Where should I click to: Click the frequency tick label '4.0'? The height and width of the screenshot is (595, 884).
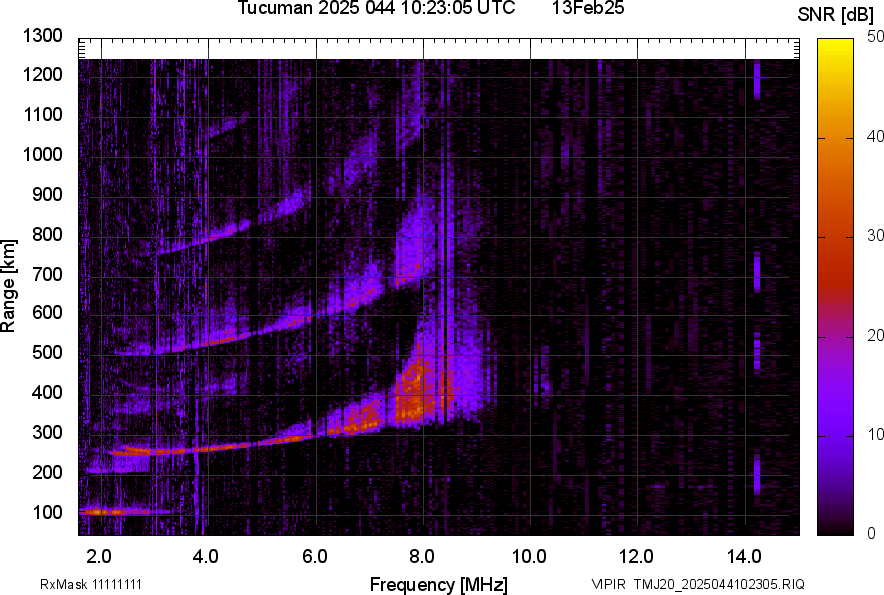(x=205, y=557)
